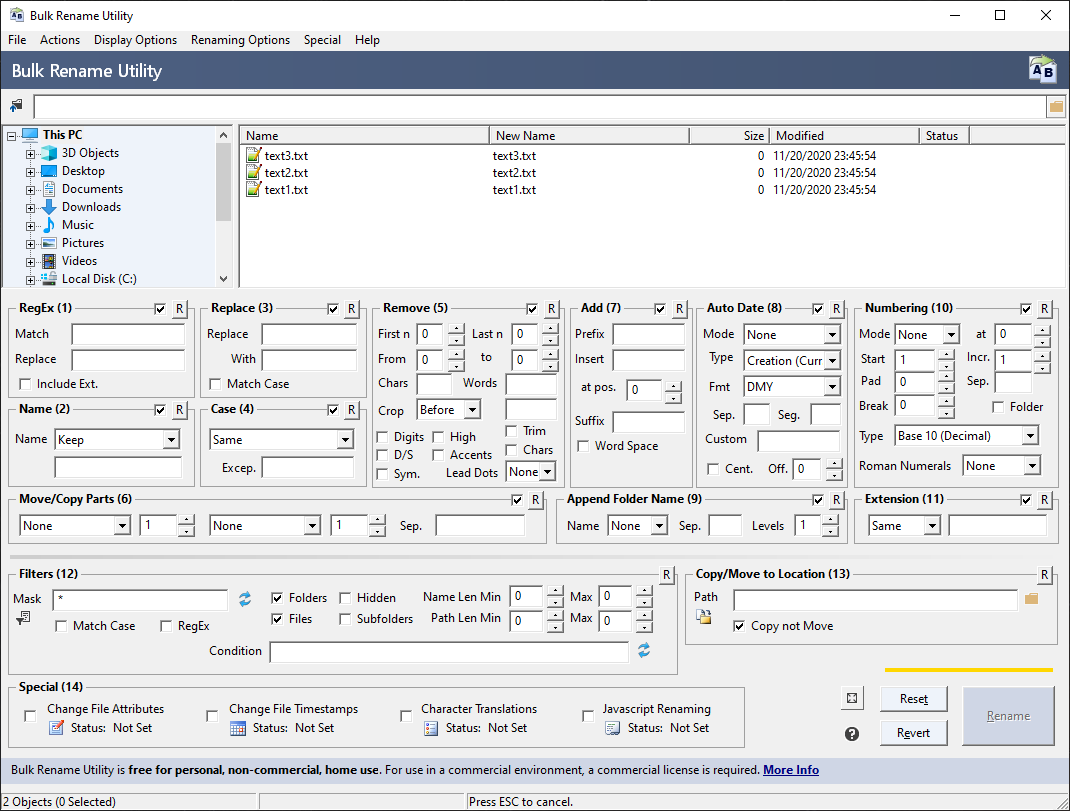The image size is (1070, 811).
Task: Click the R reset button for Remove (5)
Action: (x=551, y=309)
